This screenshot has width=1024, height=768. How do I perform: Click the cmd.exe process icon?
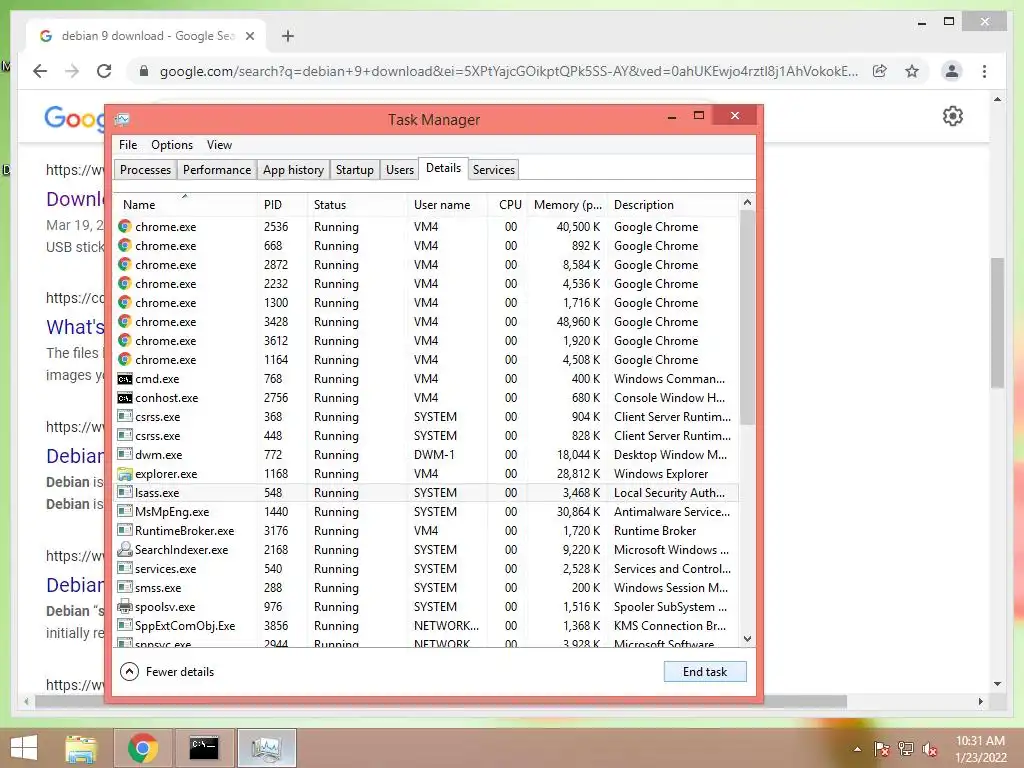click(x=124, y=379)
